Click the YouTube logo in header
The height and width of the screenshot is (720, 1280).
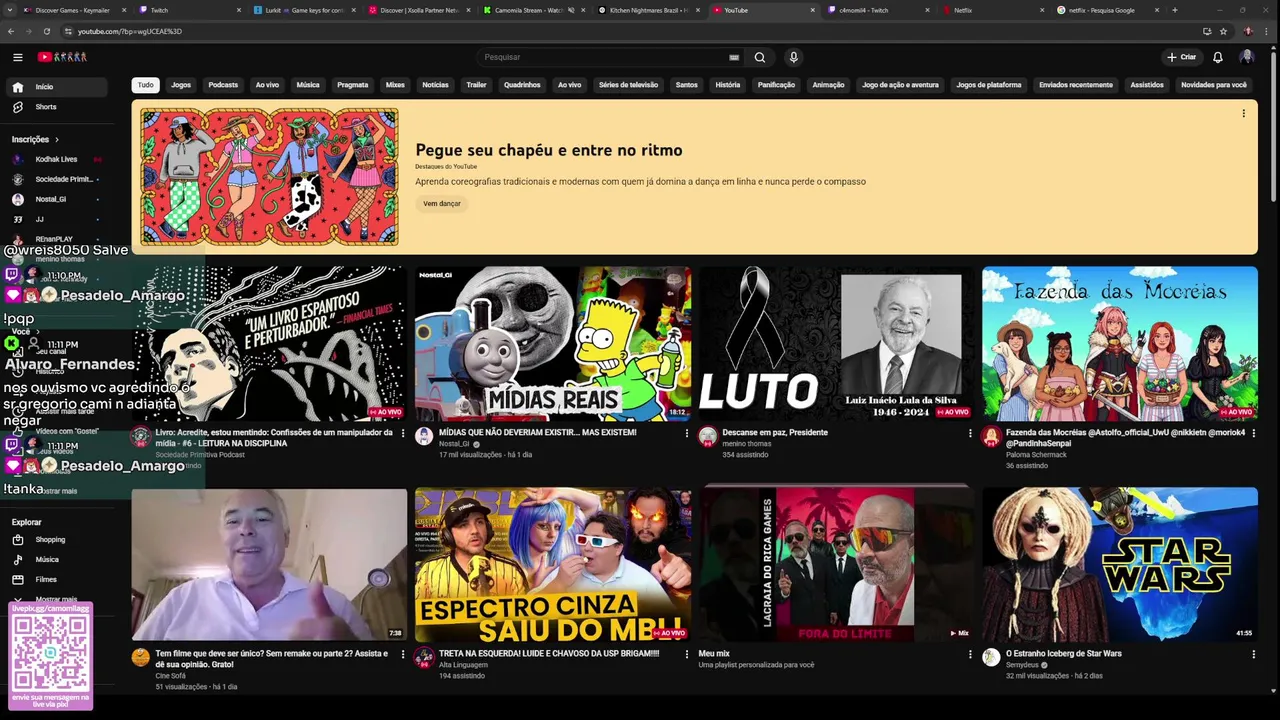tap(62, 57)
